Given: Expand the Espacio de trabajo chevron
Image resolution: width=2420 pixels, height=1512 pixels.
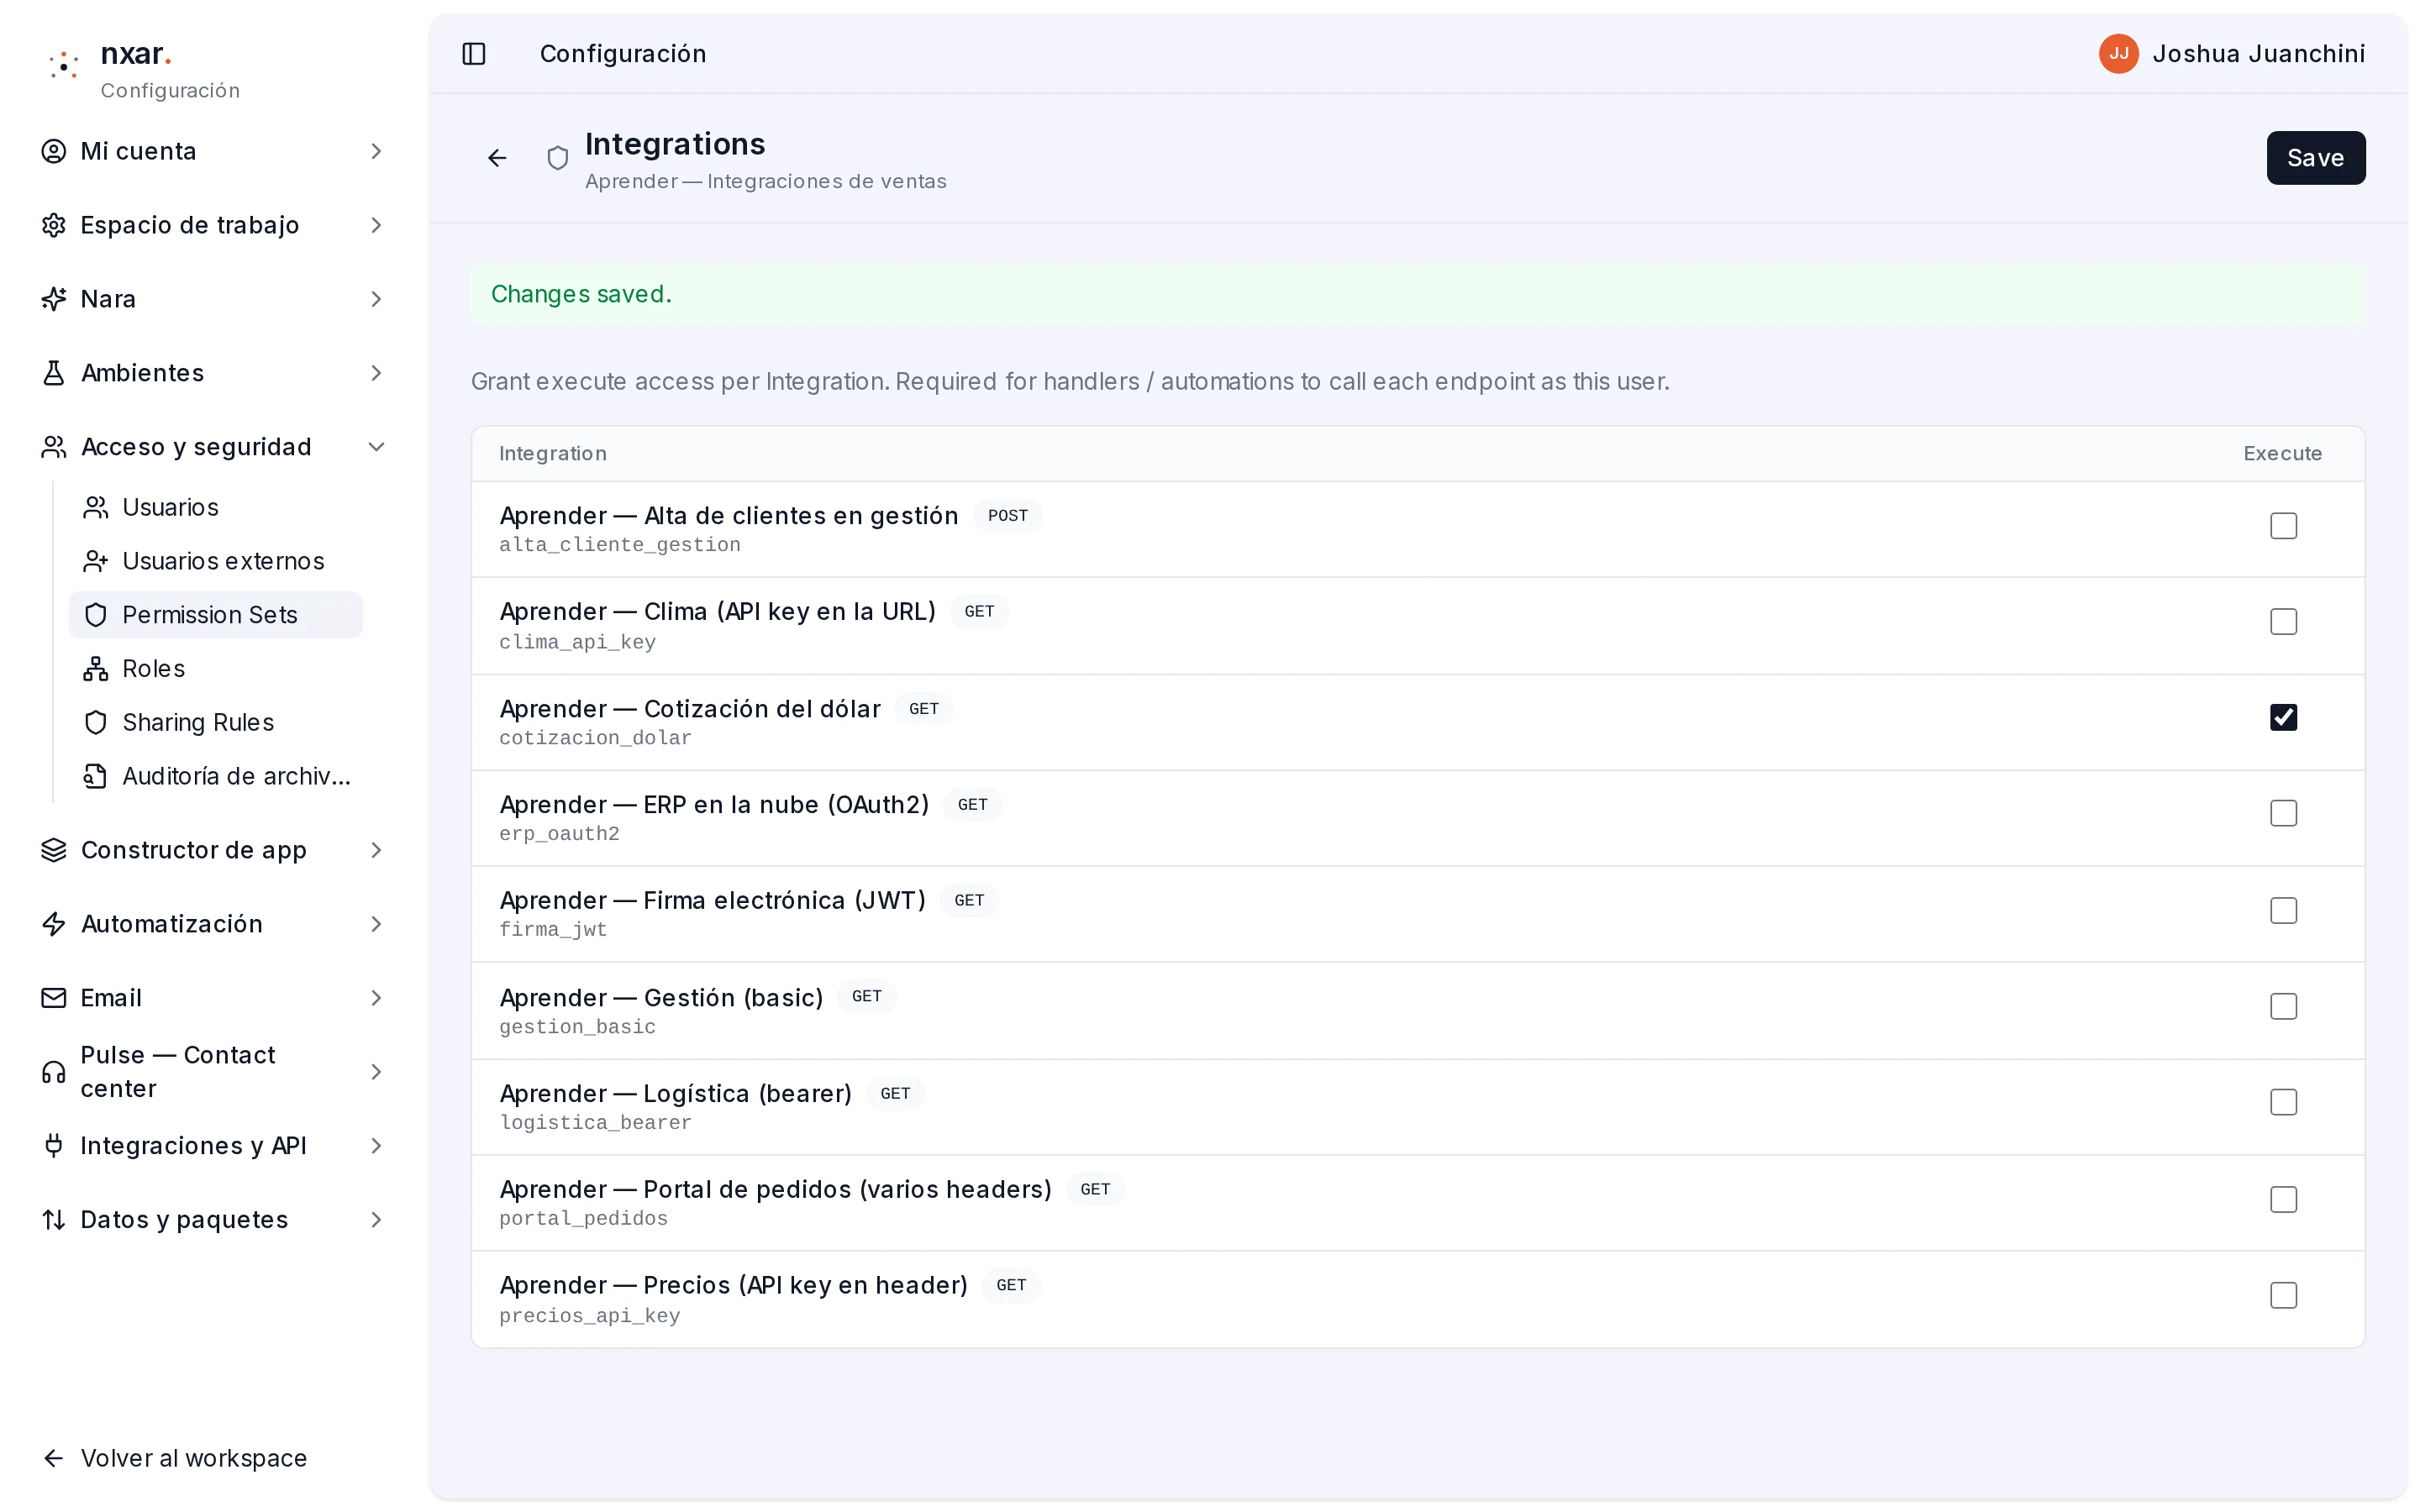Looking at the screenshot, I should click(x=376, y=225).
